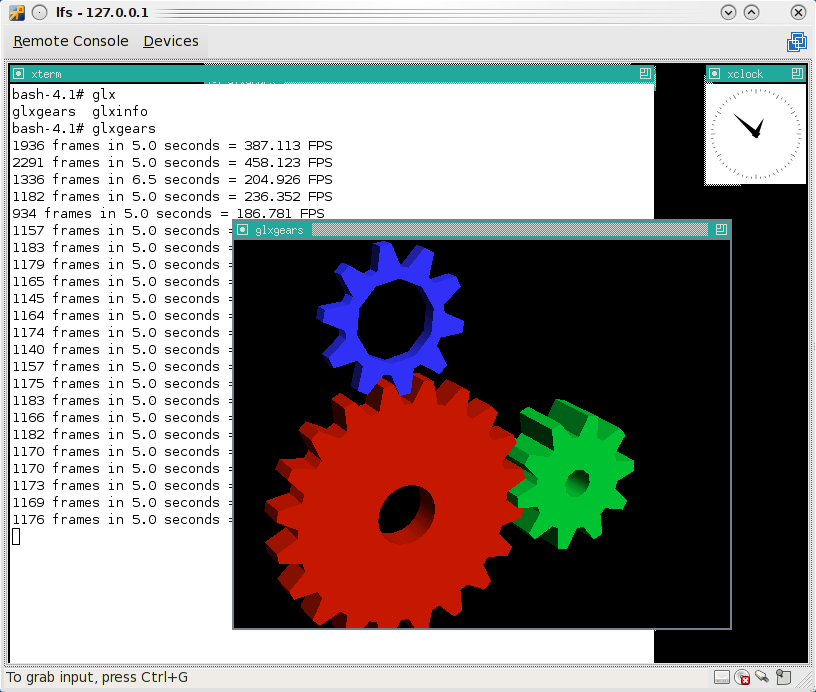
Task: Open the xclock window menu button
Action: coord(715,73)
